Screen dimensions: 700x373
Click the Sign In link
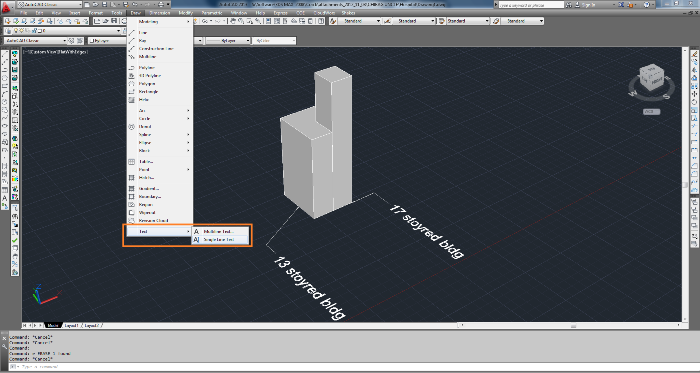tap(588, 4)
